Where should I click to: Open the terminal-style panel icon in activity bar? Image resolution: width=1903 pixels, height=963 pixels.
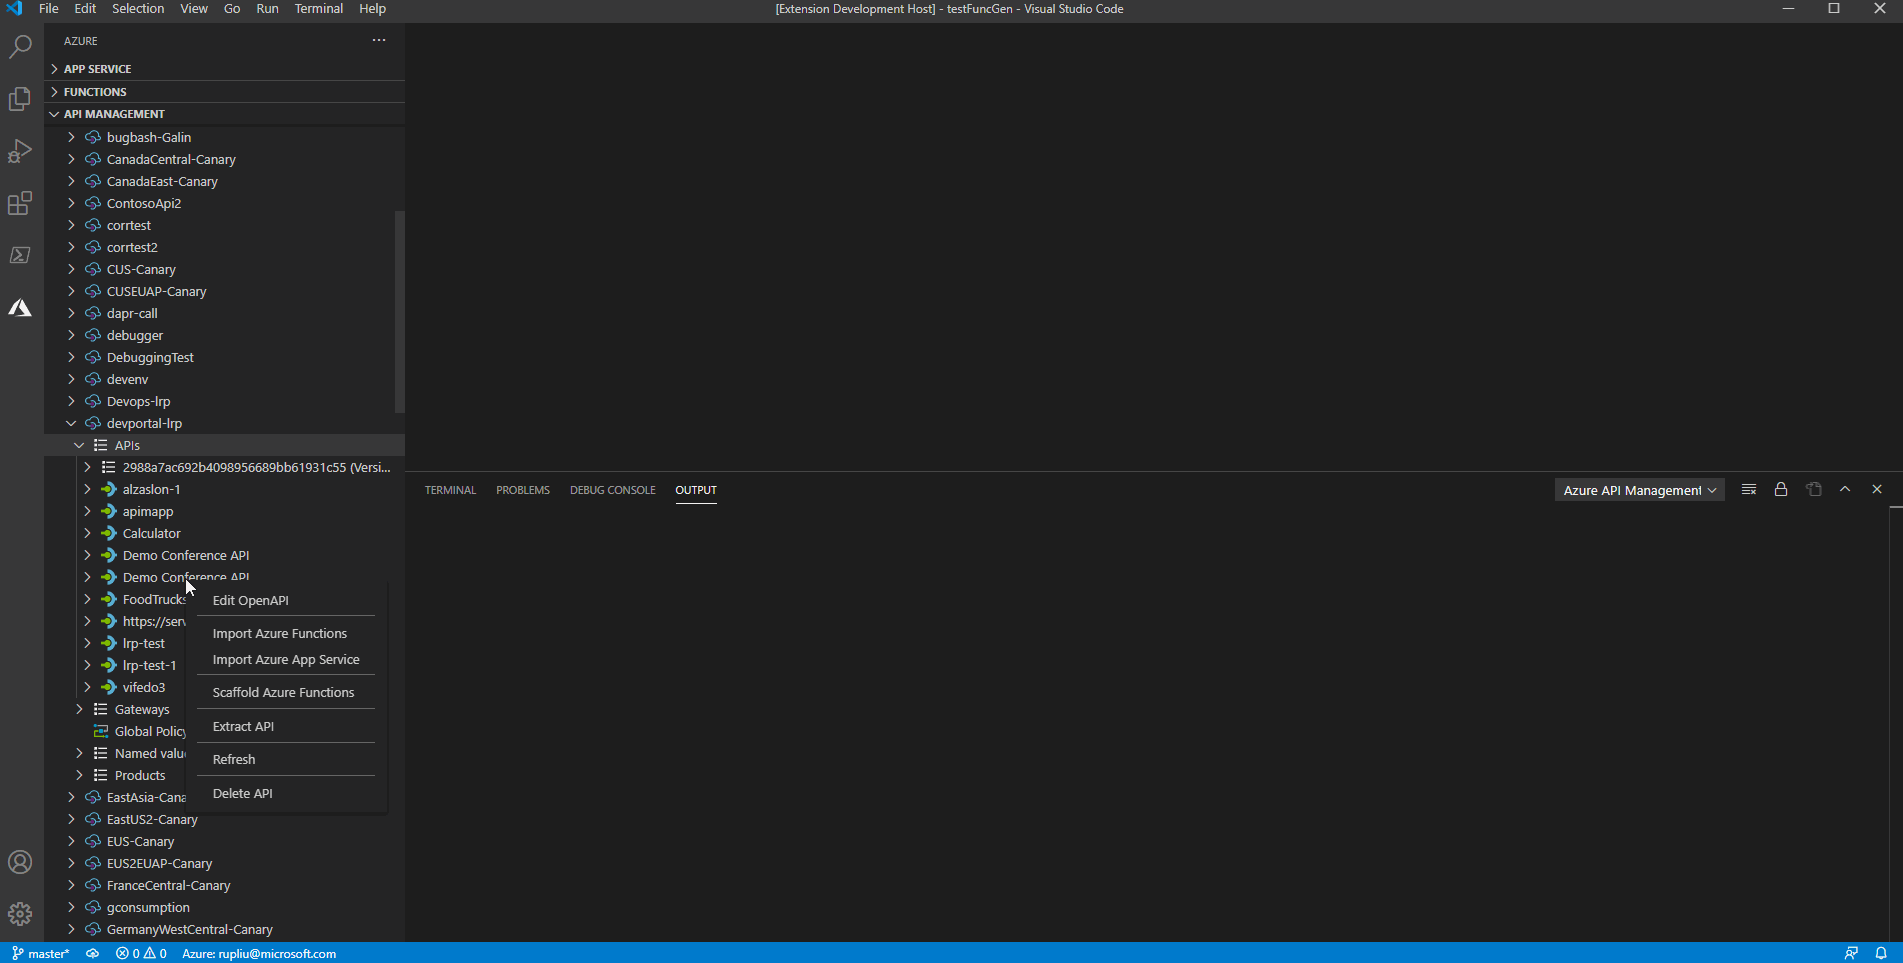[20, 255]
